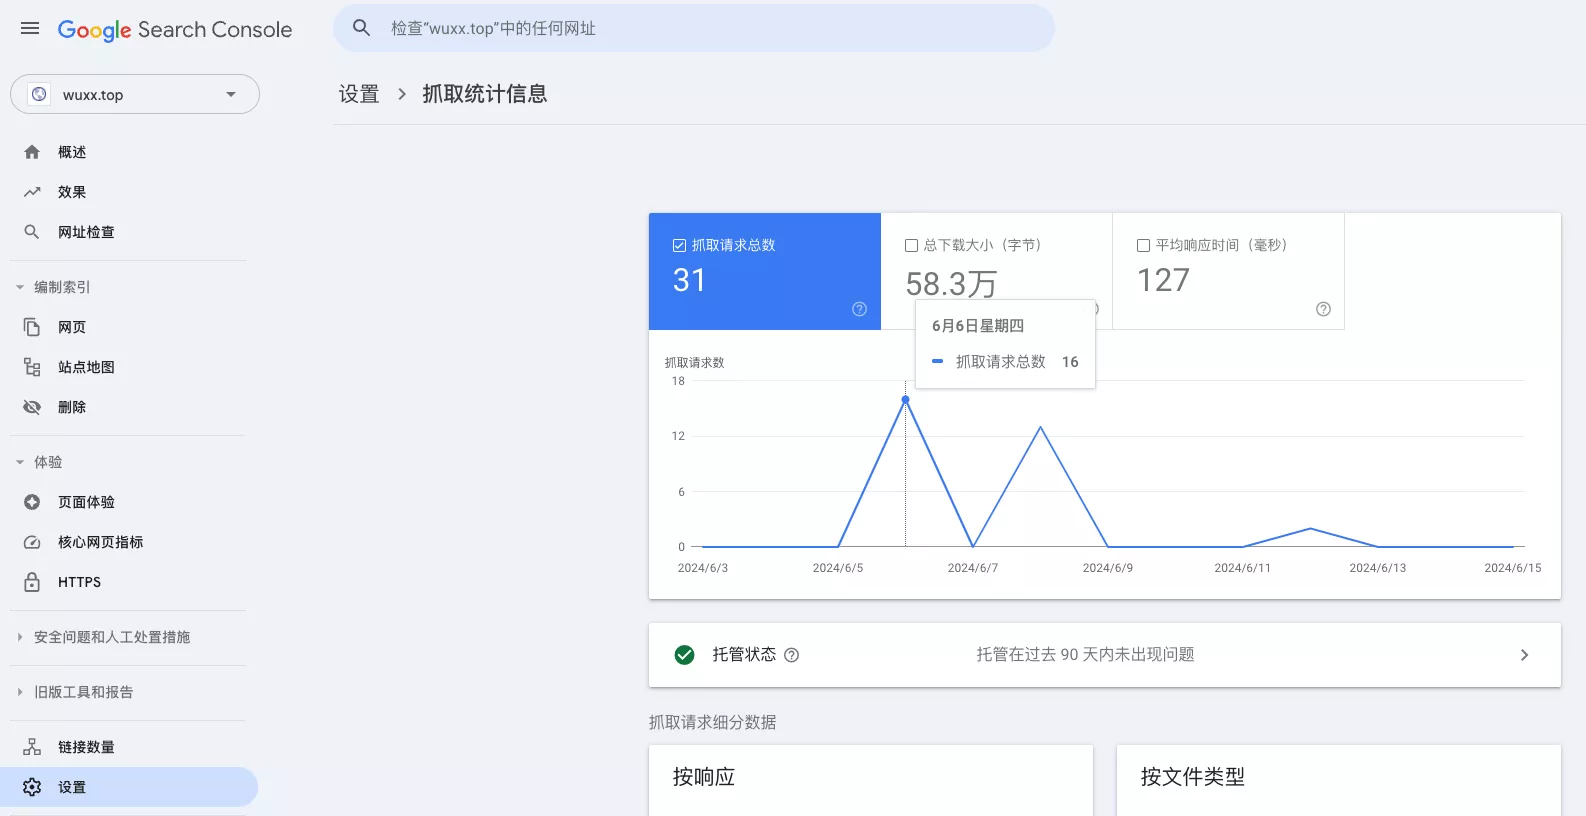The width and height of the screenshot is (1586, 816).
Task: Click the help icon on 抓取请求总数 card
Action: pyautogui.click(x=859, y=309)
